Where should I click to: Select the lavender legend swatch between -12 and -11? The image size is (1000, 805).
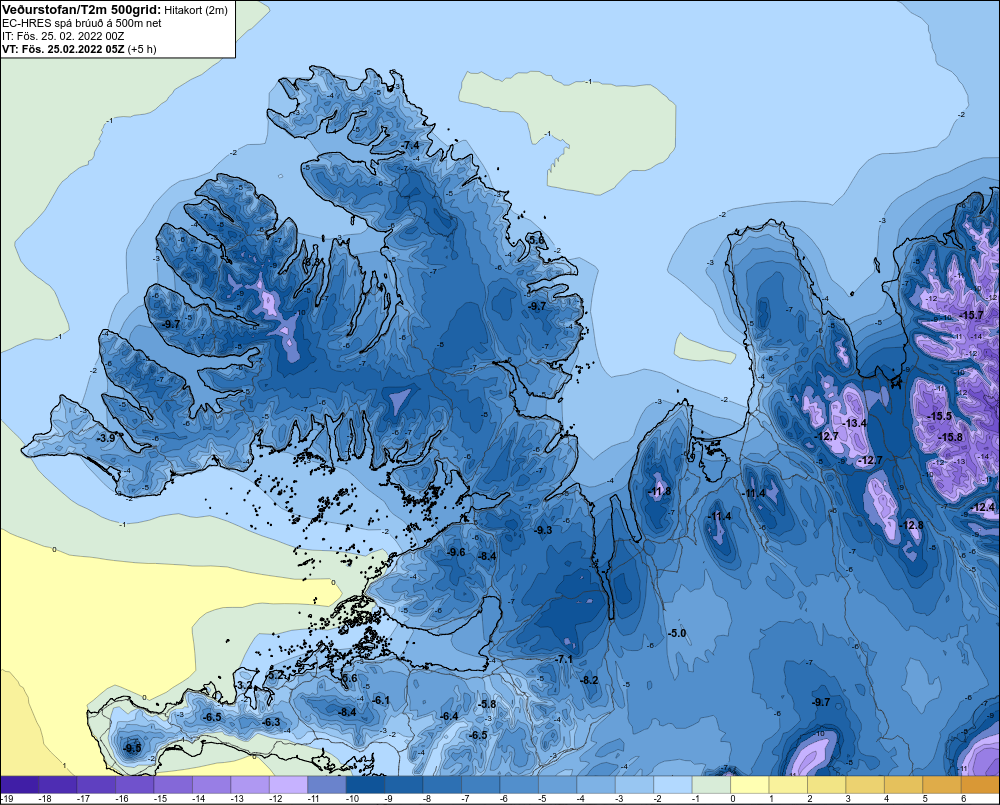coord(288,785)
